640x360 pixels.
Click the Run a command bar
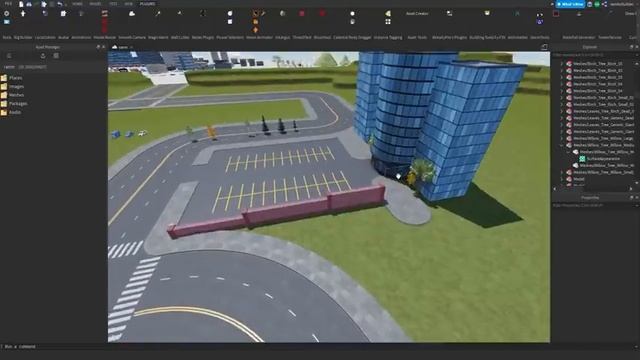(318, 347)
